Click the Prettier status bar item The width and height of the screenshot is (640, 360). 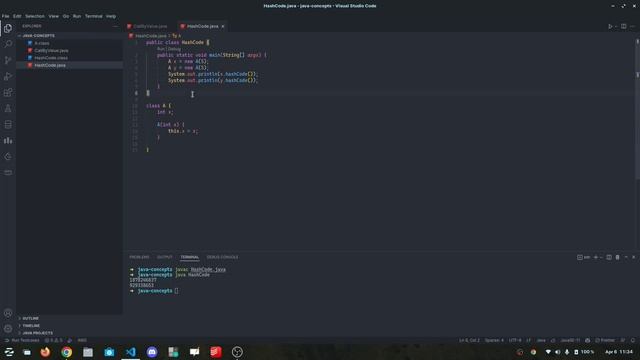tap(605, 340)
